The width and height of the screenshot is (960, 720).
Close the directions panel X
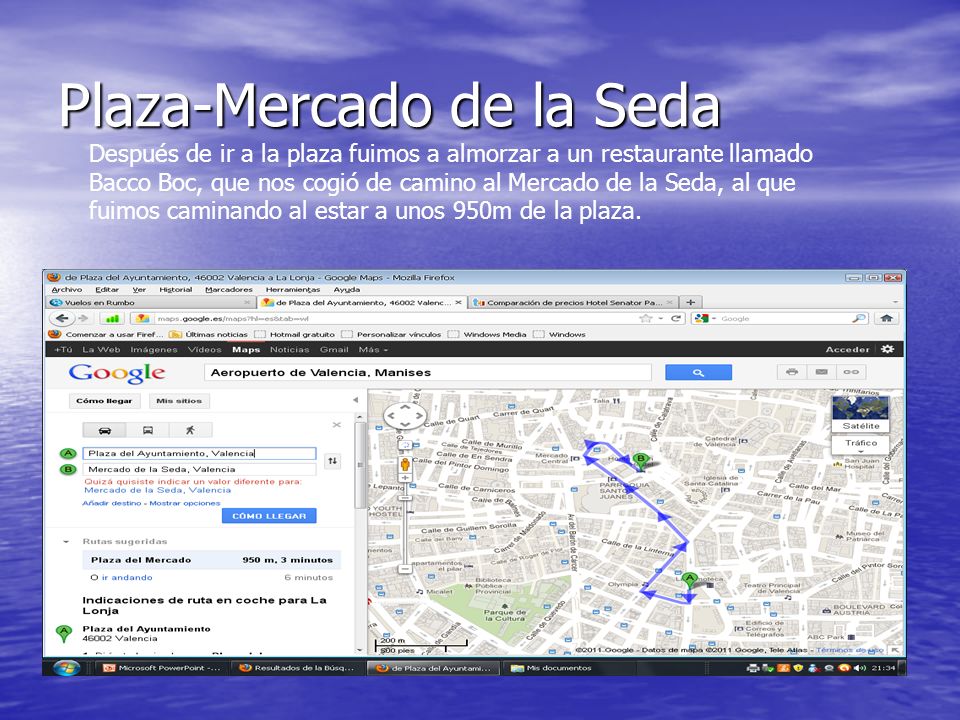pos(336,424)
